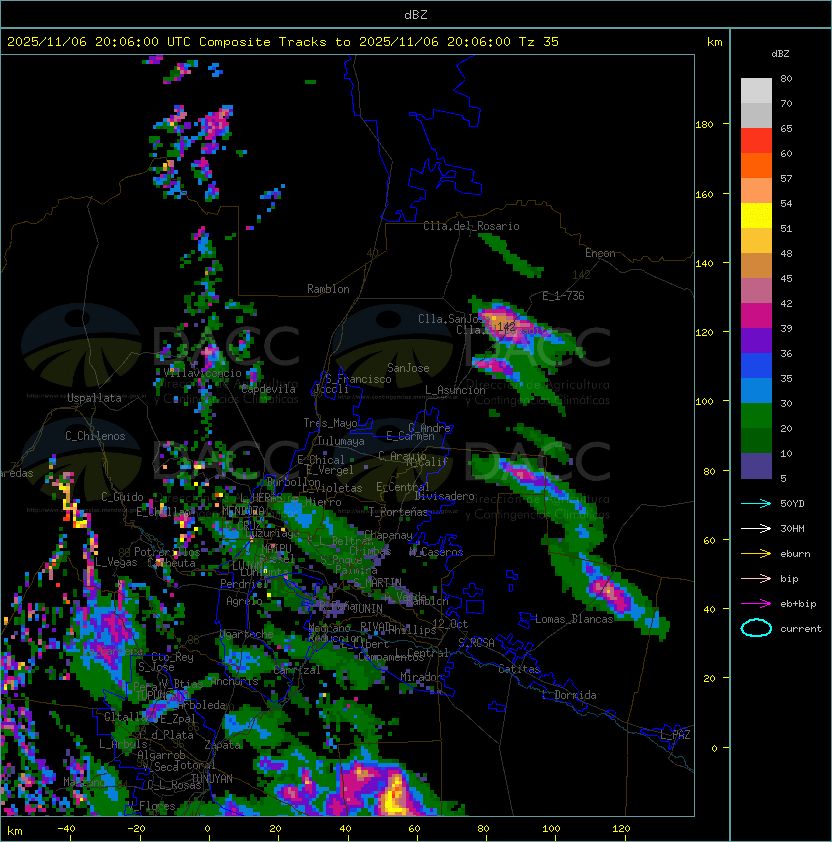Select the Lomas_Blancas location label
The image size is (832, 842).
[x=574, y=619]
